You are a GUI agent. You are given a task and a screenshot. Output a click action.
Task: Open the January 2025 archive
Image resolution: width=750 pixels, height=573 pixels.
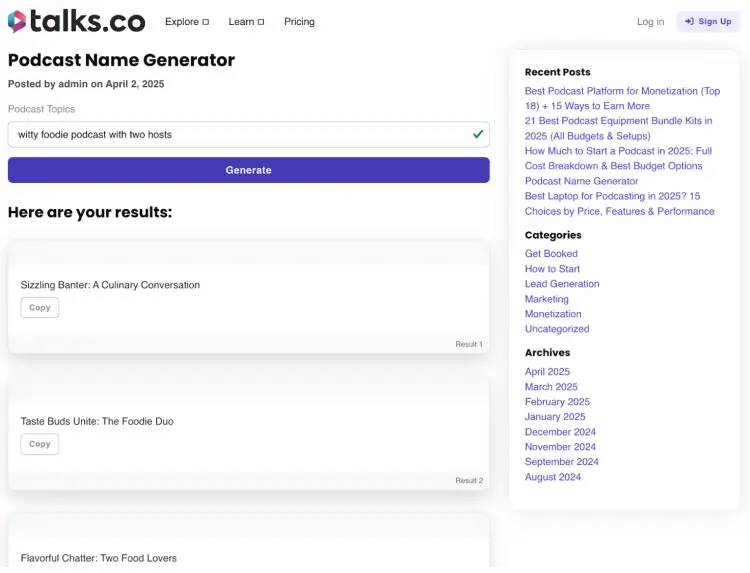coord(555,417)
